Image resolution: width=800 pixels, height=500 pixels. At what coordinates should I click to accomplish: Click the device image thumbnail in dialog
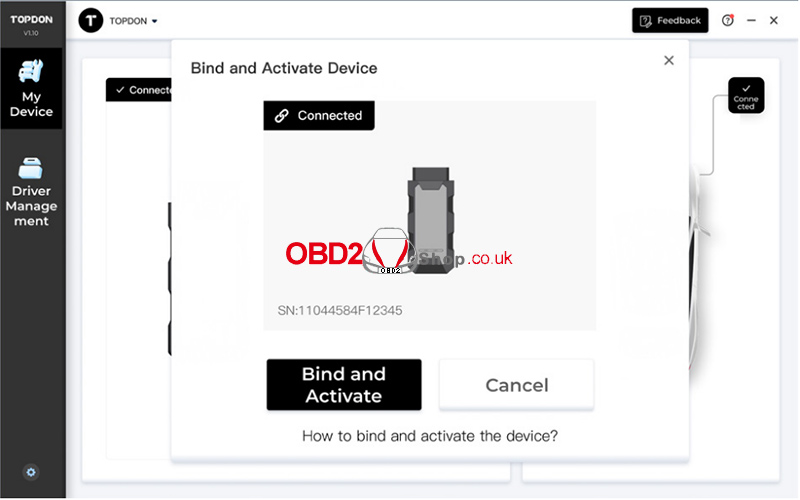(x=431, y=220)
